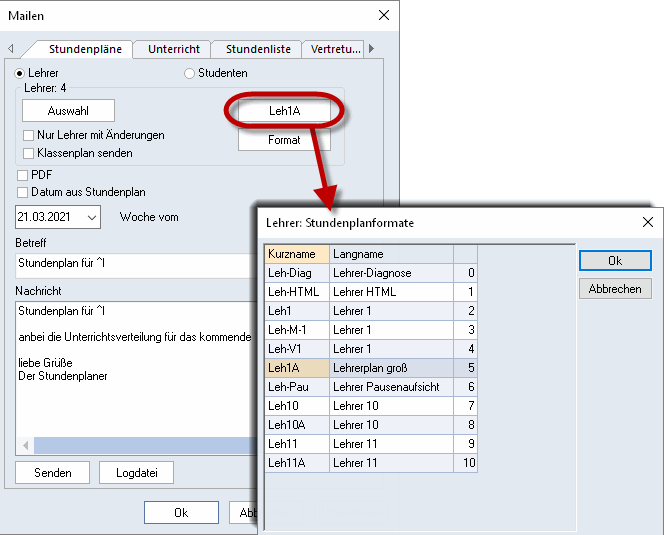Click the Nachricht left scroll arrow
Screen dimensions: 664x535
[25, 446]
